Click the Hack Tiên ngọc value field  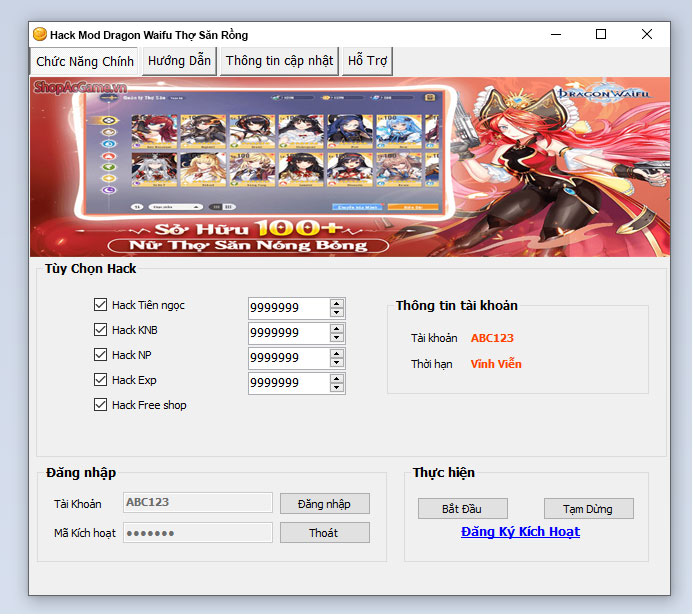click(289, 308)
